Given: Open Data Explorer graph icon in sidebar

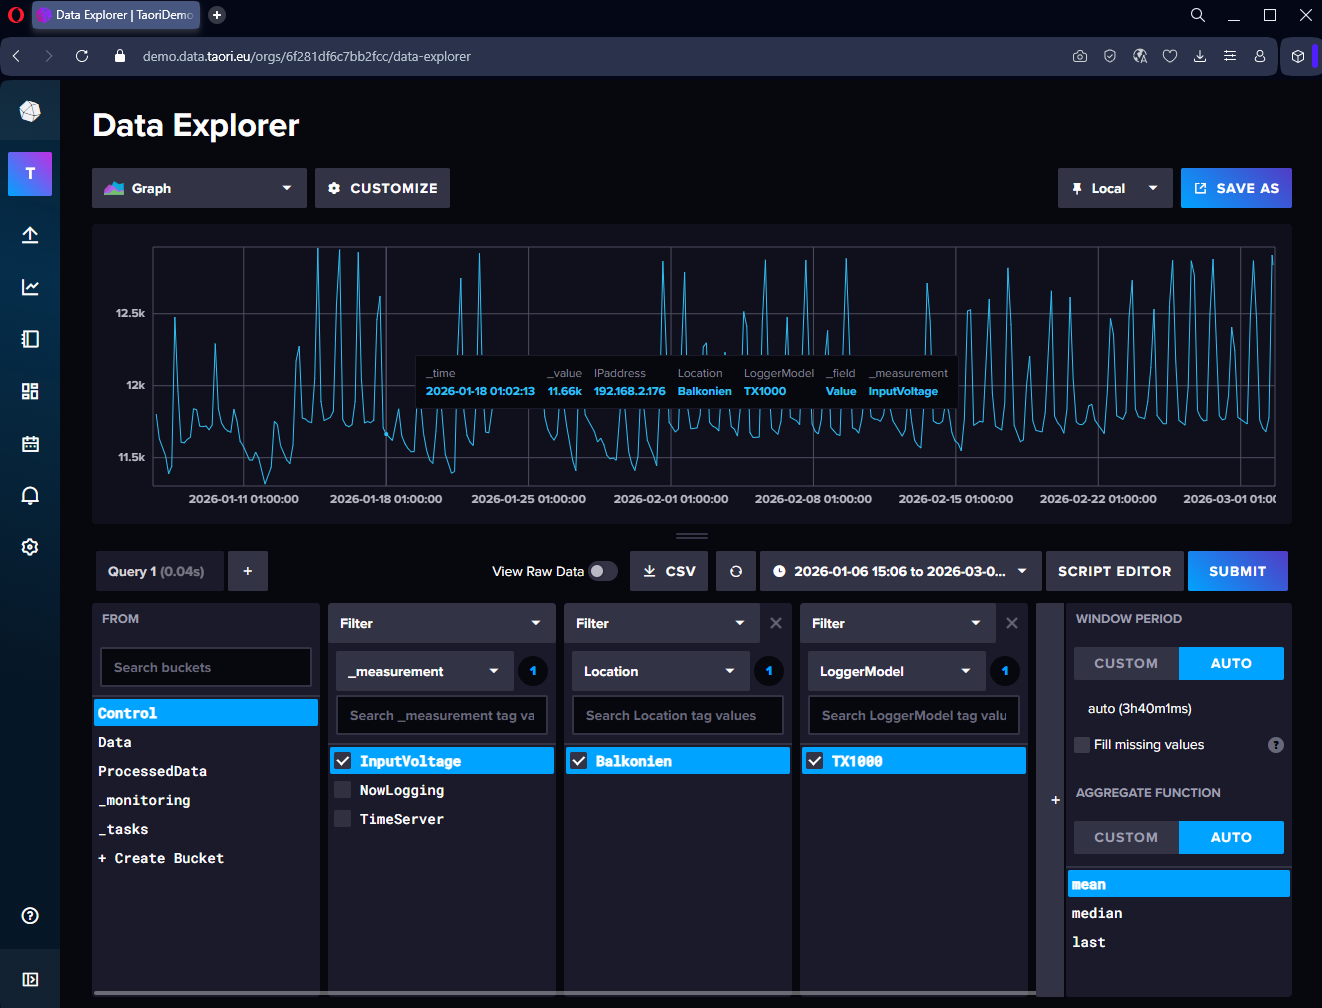Looking at the screenshot, I should 30,287.
